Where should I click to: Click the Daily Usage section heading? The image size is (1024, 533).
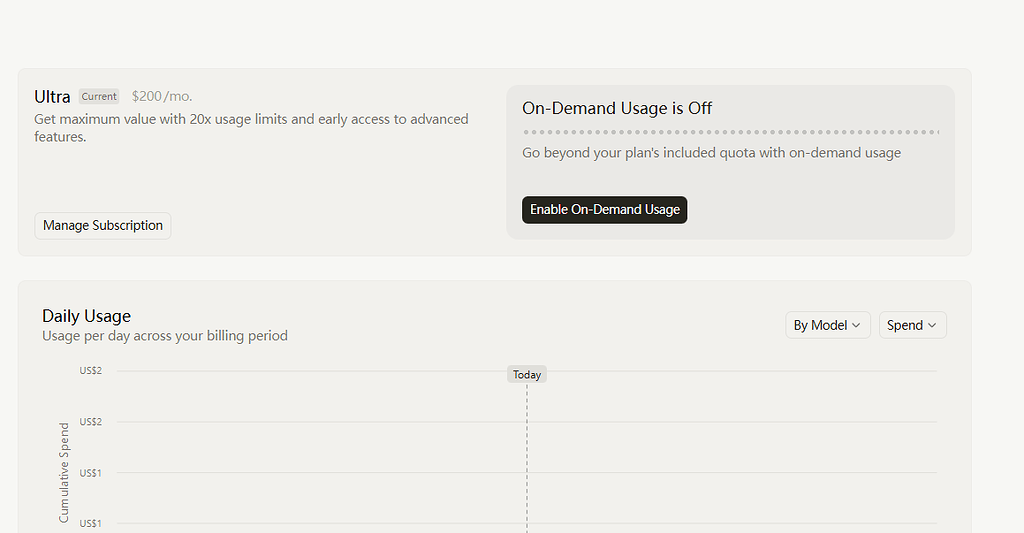(x=86, y=316)
